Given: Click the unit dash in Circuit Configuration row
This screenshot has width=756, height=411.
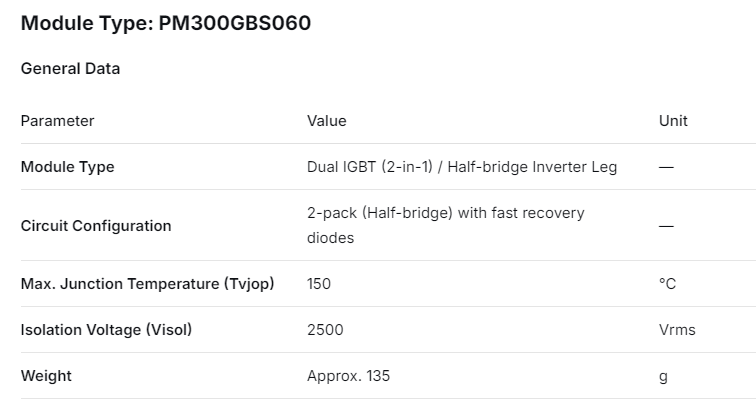Looking at the screenshot, I should (666, 226).
